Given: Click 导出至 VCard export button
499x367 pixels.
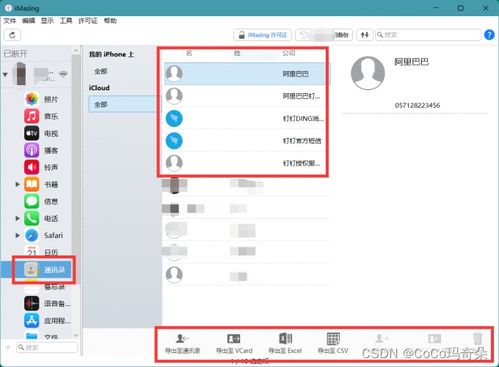Looking at the screenshot, I should point(234,344).
